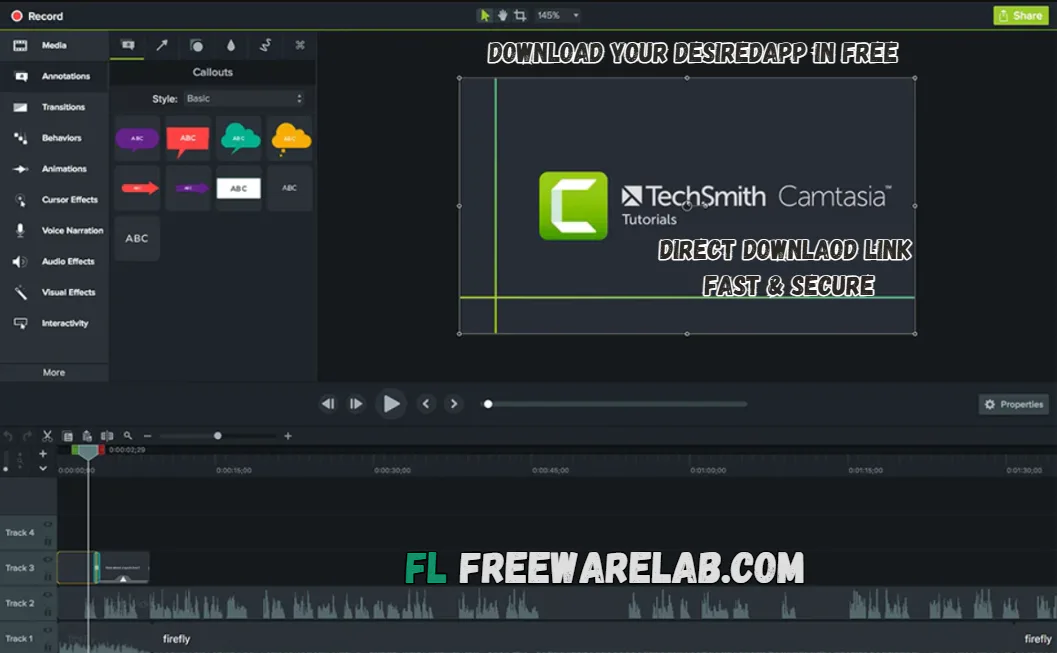The height and width of the screenshot is (653, 1057).
Task: Click the green Share button
Action: (x=1020, y=15)
